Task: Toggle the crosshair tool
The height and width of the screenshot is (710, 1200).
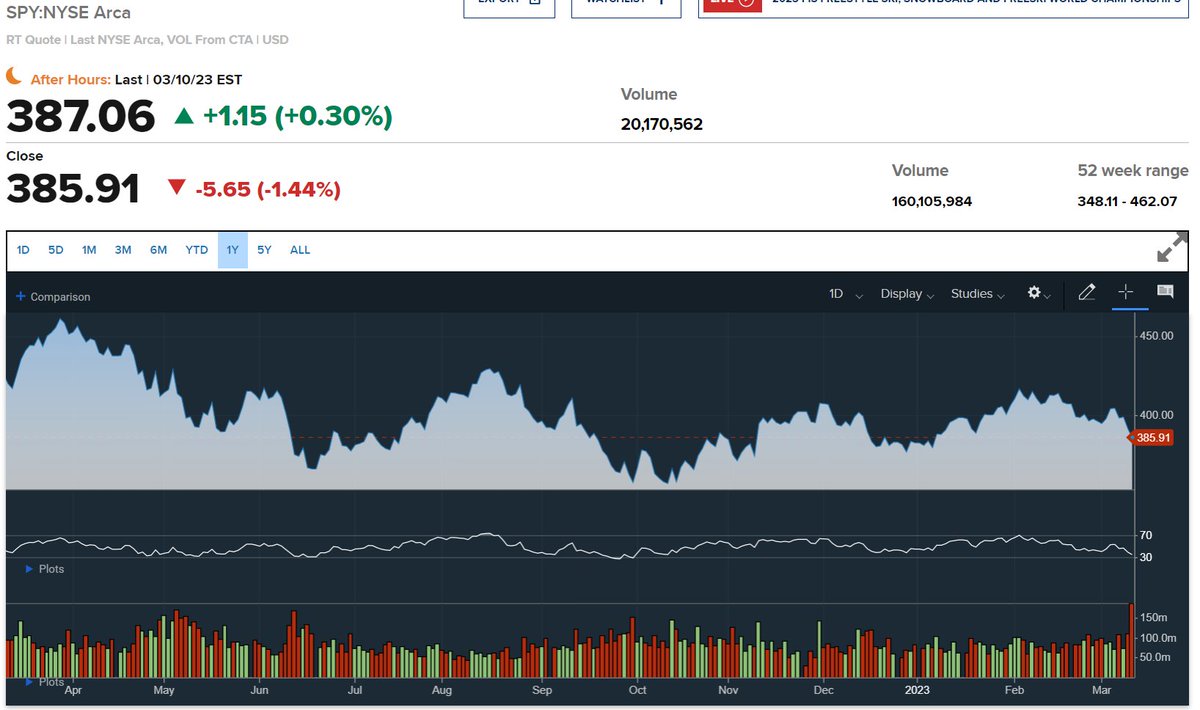Action: (x=1126, y=292)
